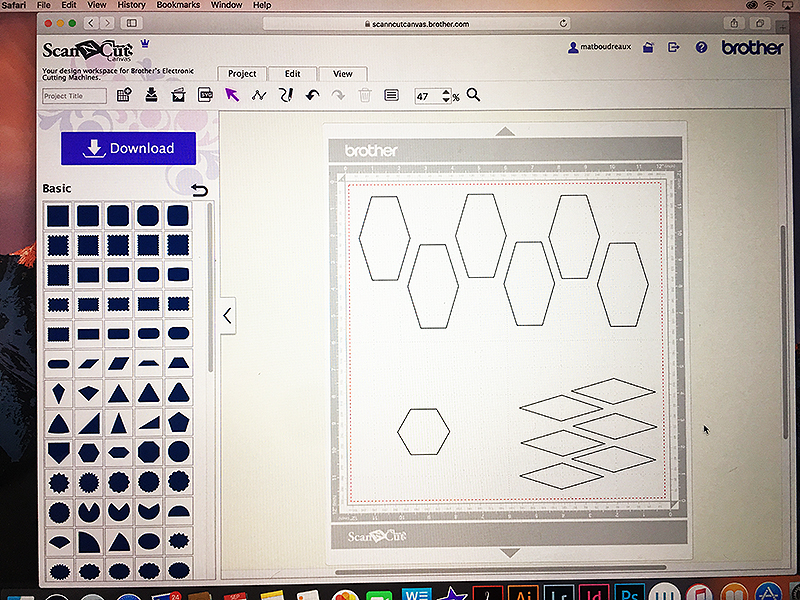Click the logout icon beside help
The width and height of the screenshot is (800, 600).
point(674,47)
